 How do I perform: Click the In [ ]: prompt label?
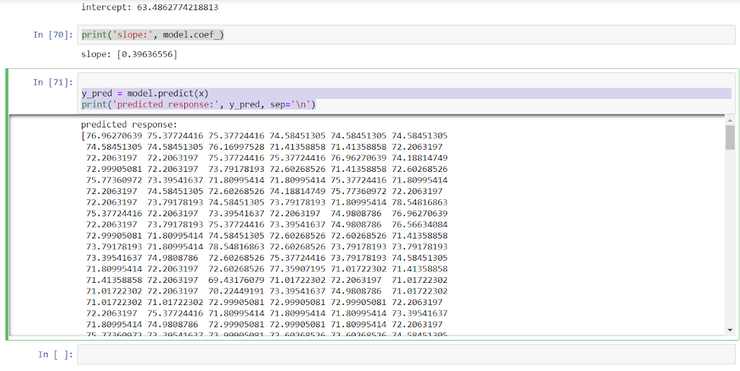tap(55, 354)
